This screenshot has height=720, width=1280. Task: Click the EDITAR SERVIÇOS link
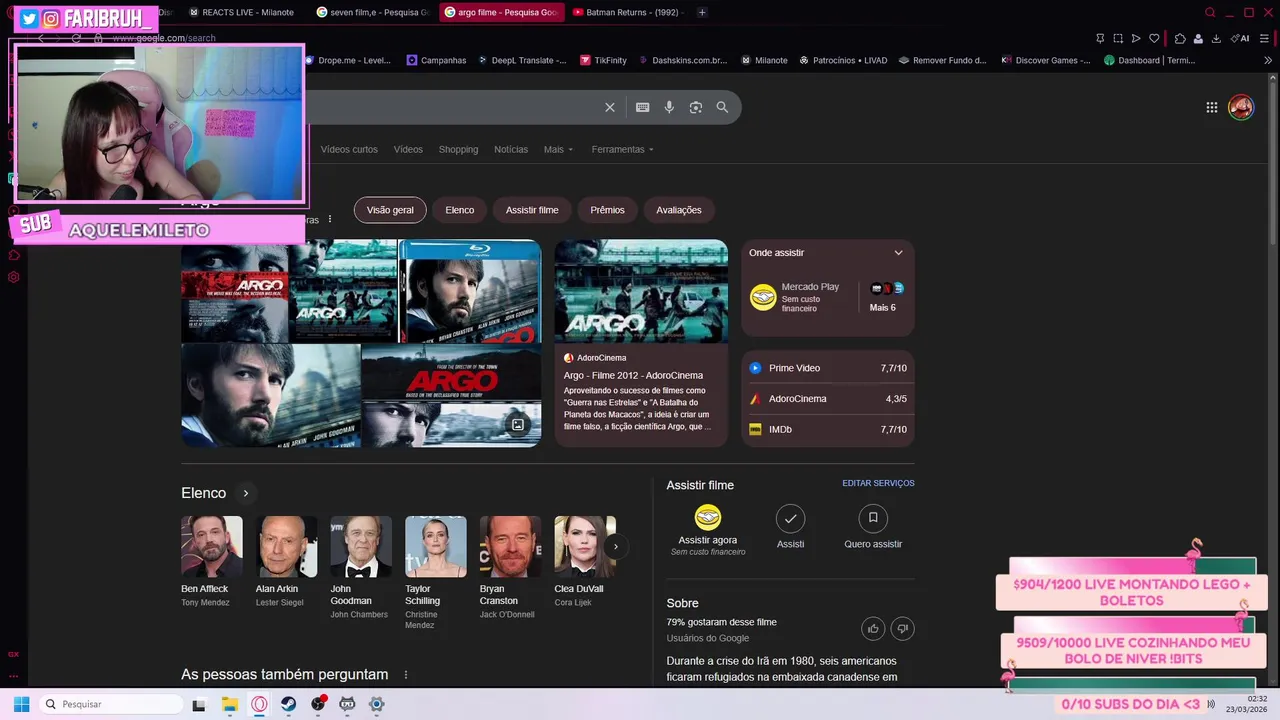(x=878, y=483)
